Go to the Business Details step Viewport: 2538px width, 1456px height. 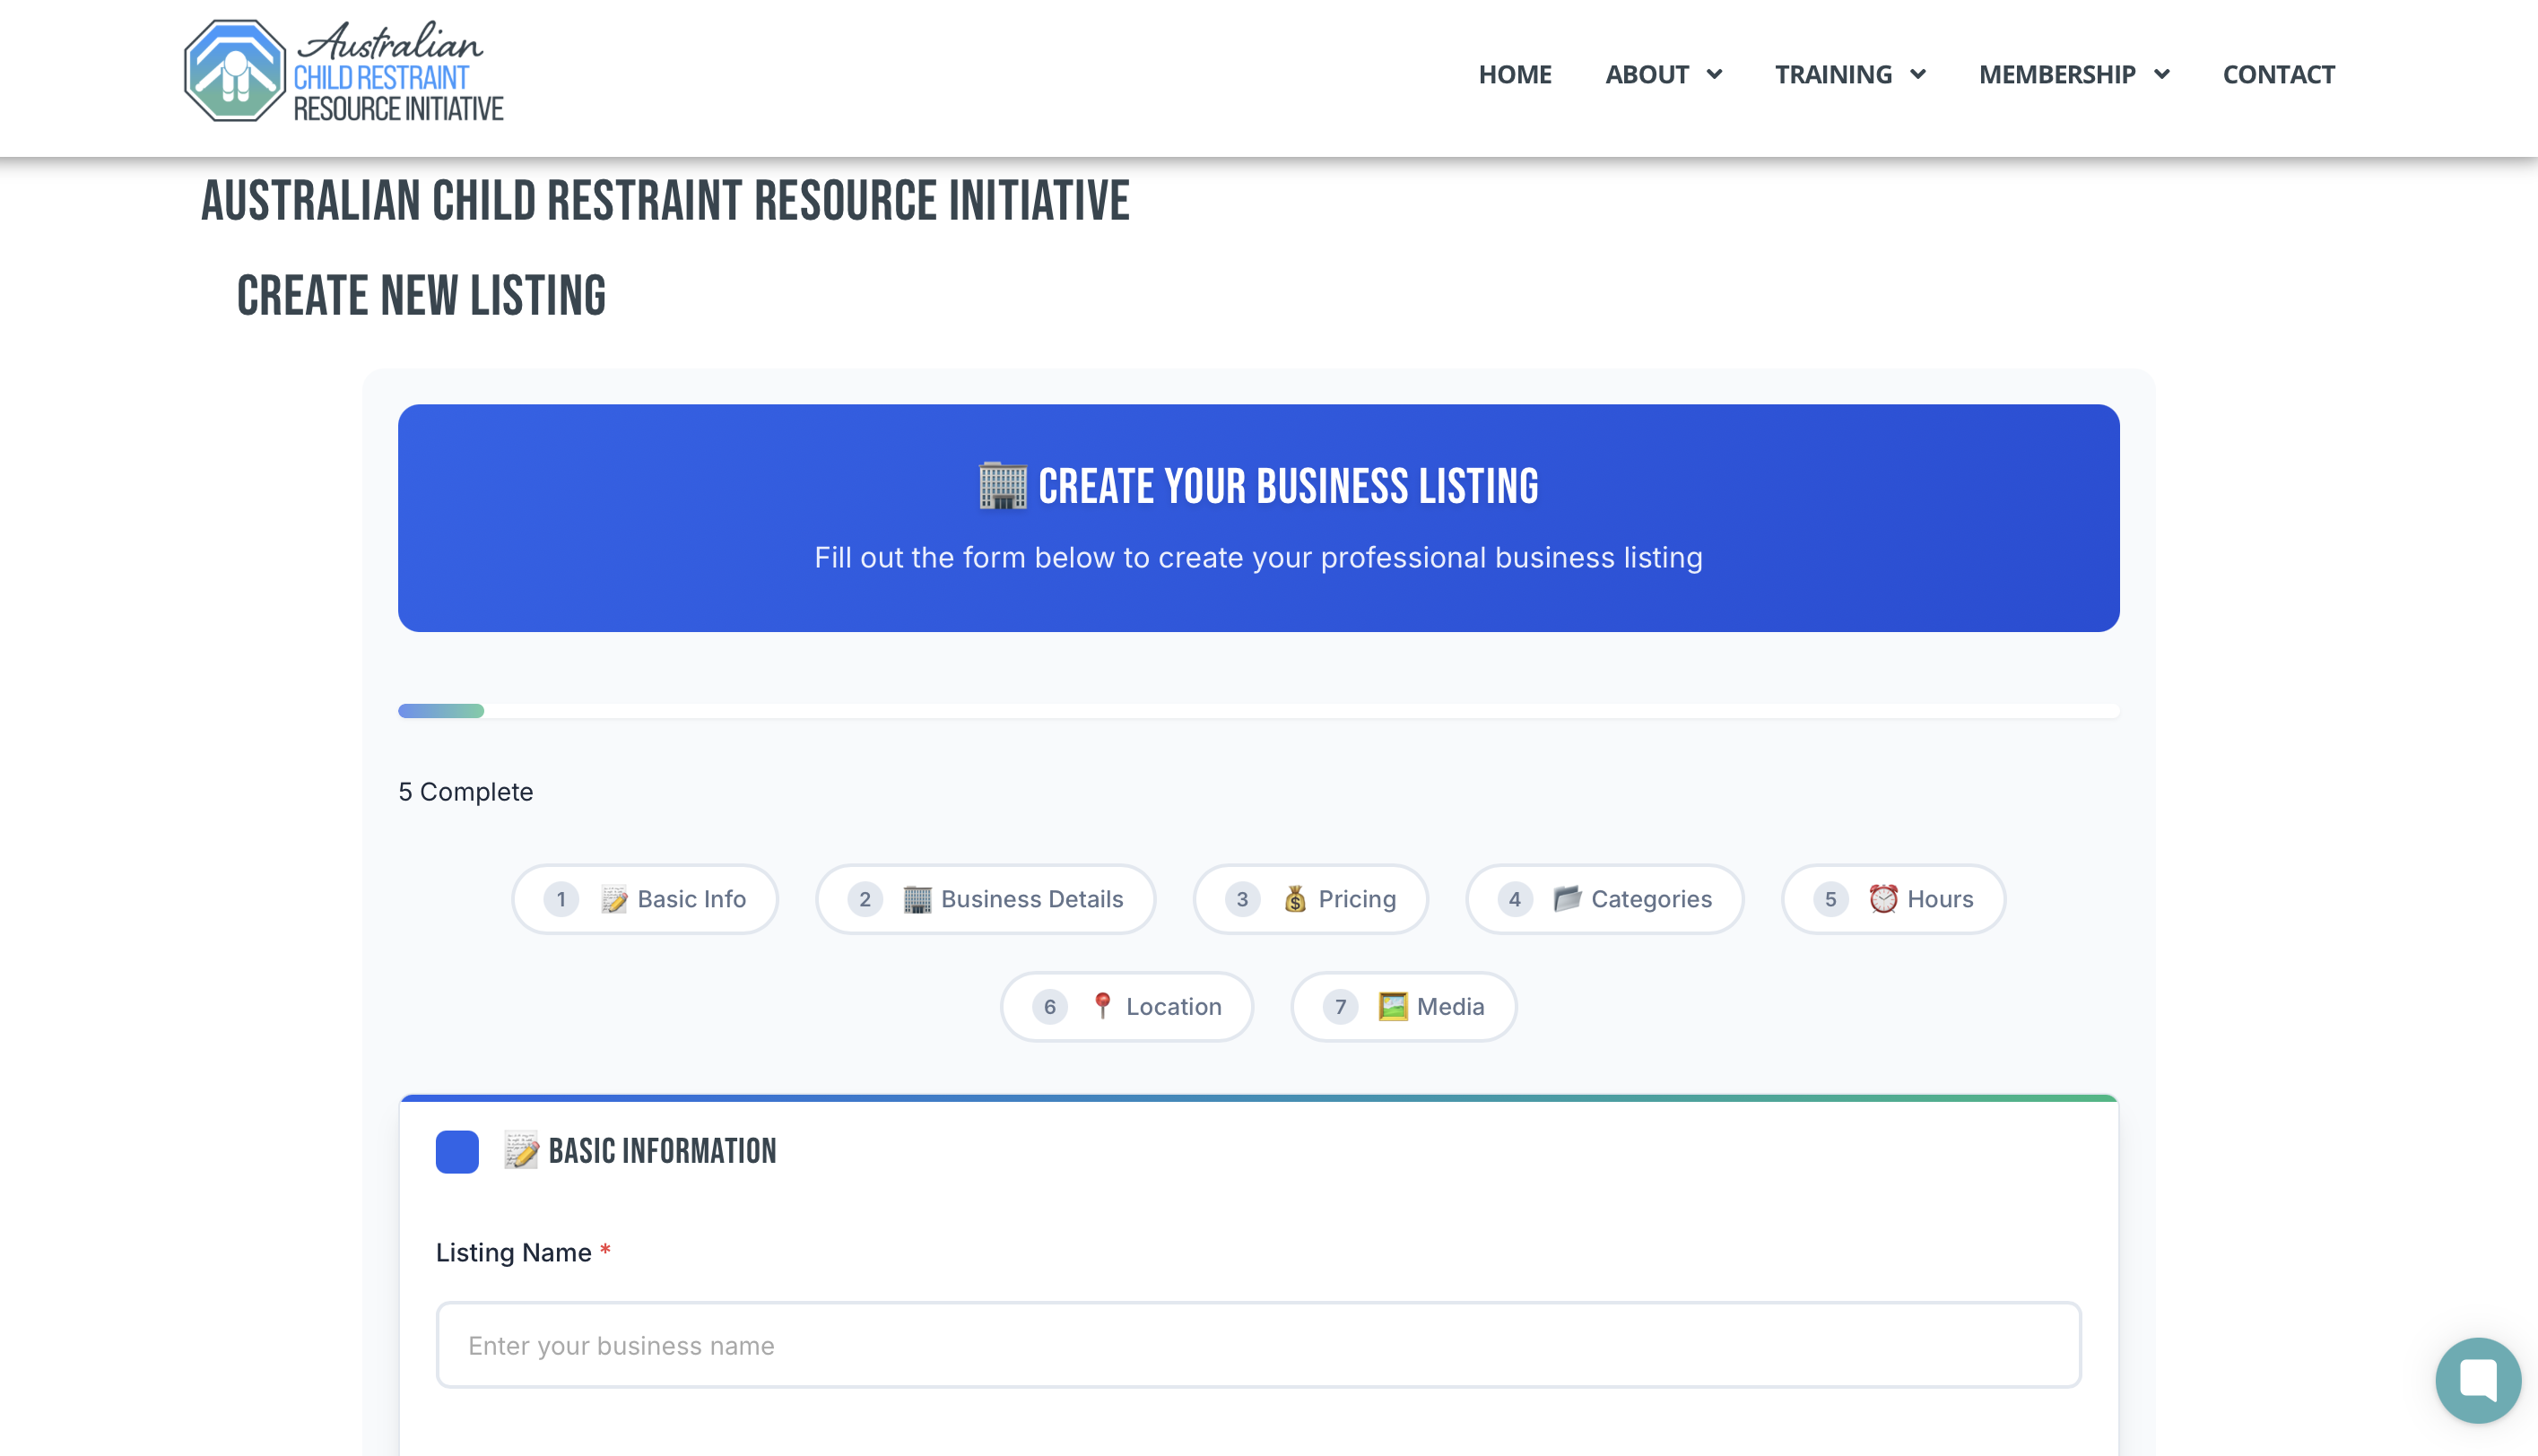[986, 899]
